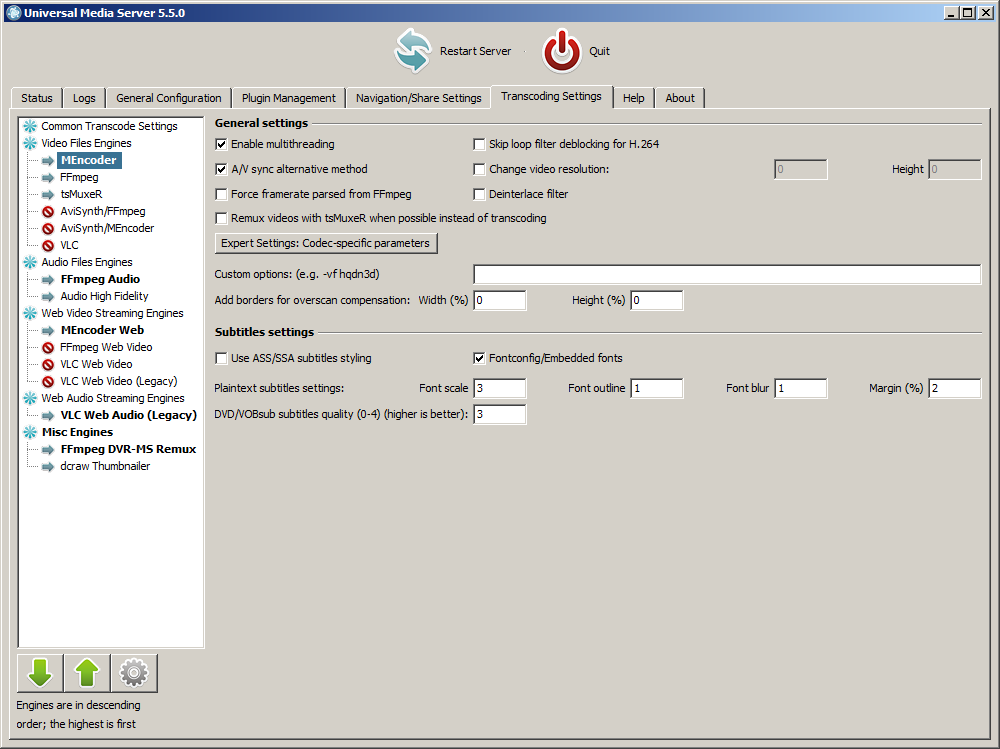Click the Font outline field

click(656, 388)
